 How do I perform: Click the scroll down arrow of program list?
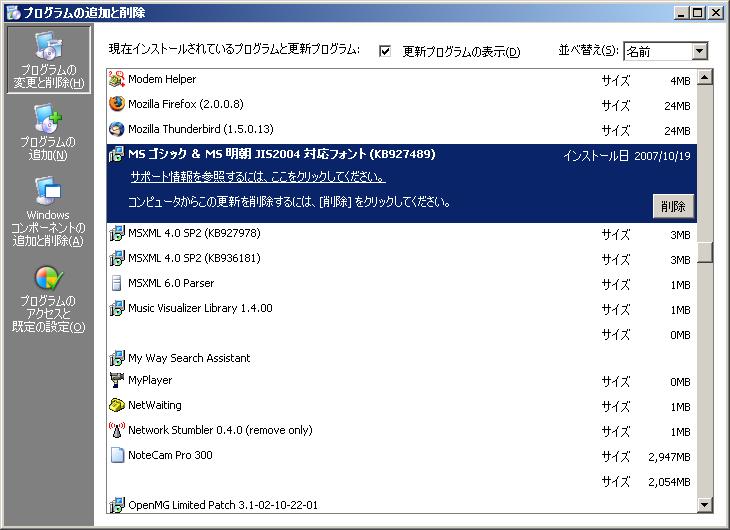705,504
